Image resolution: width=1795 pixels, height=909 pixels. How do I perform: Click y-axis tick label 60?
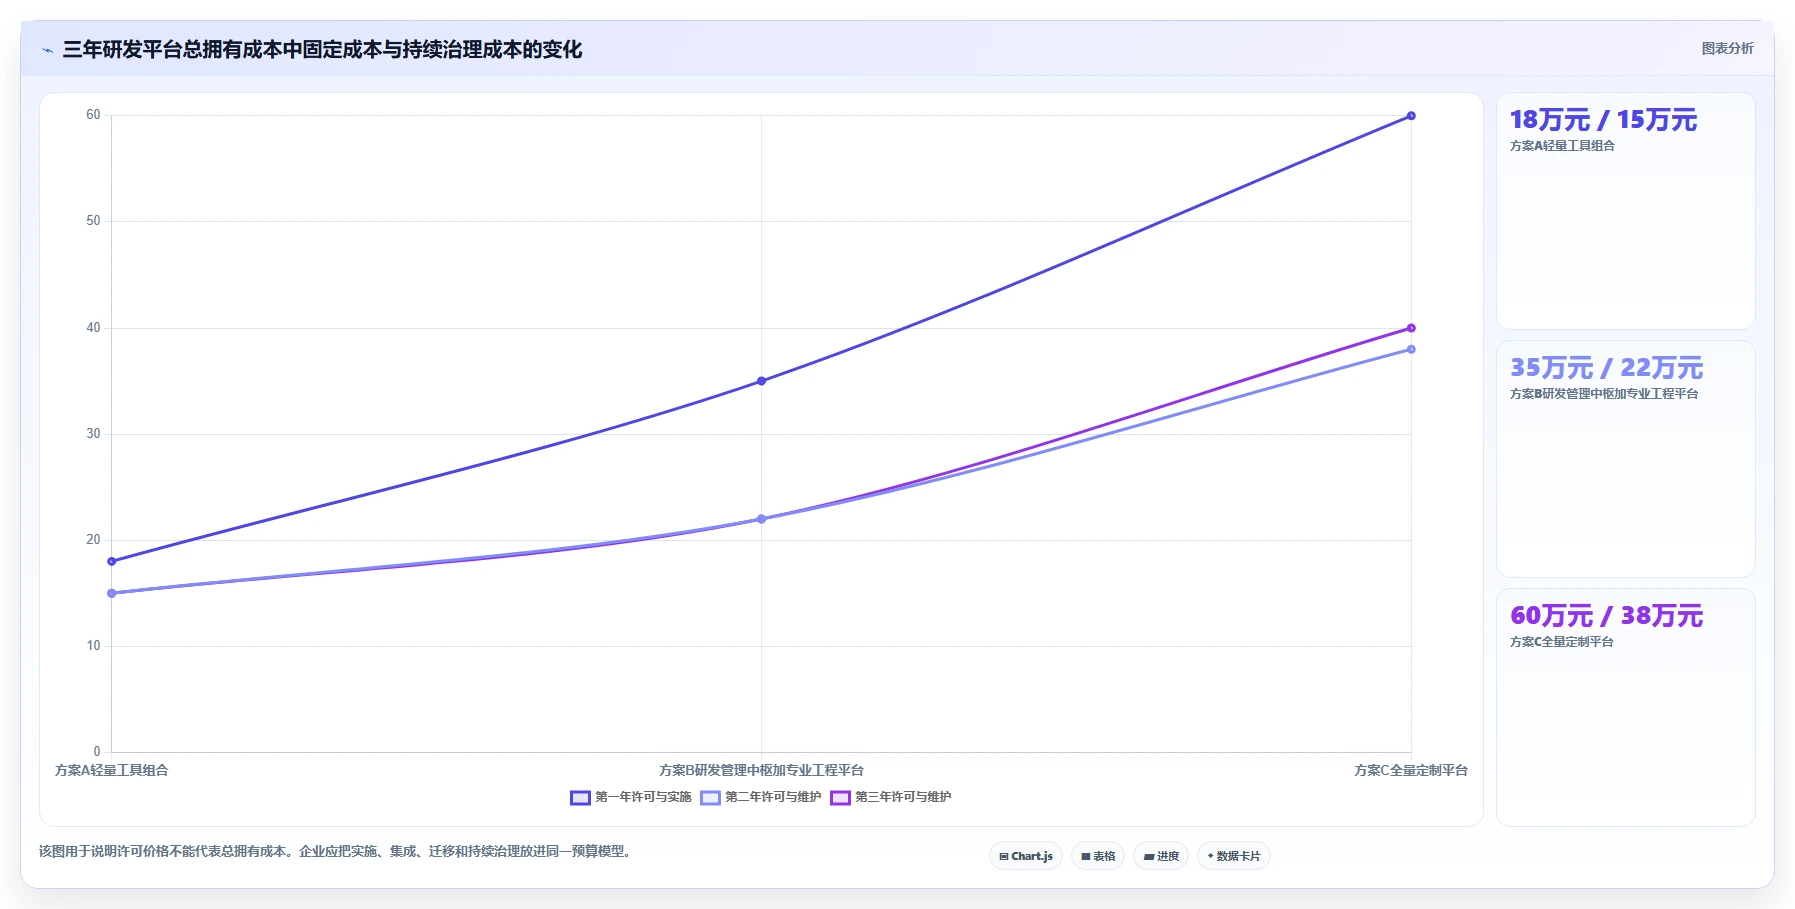pos(93,115)
